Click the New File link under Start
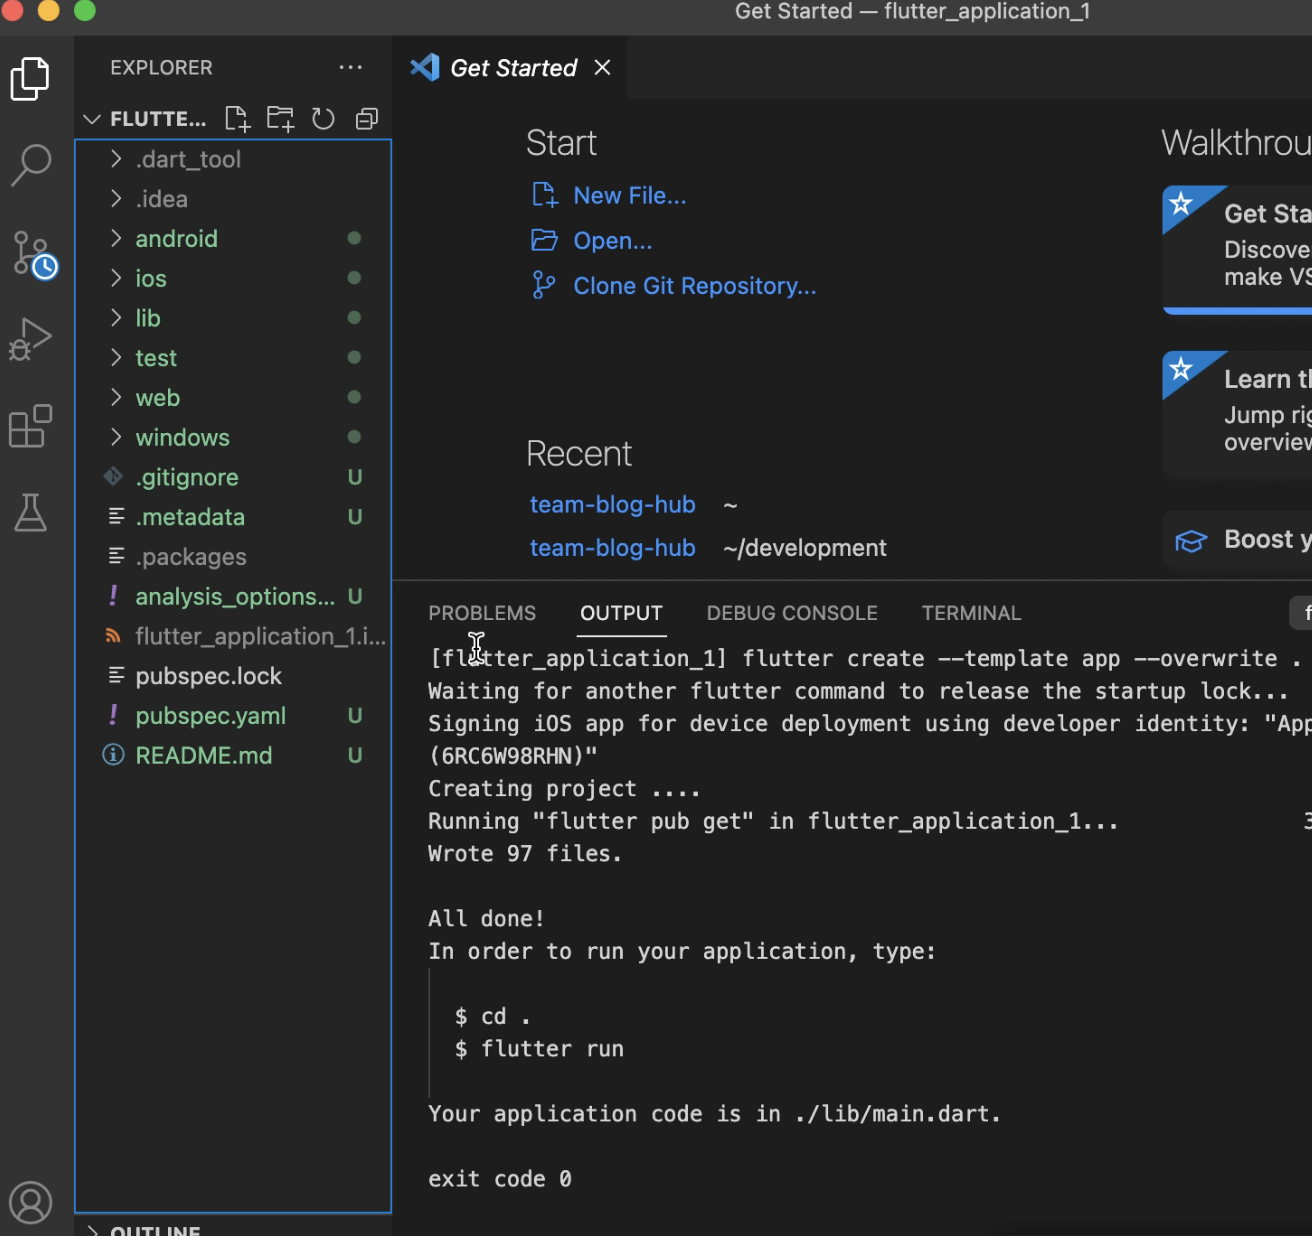 coord(629,196)
